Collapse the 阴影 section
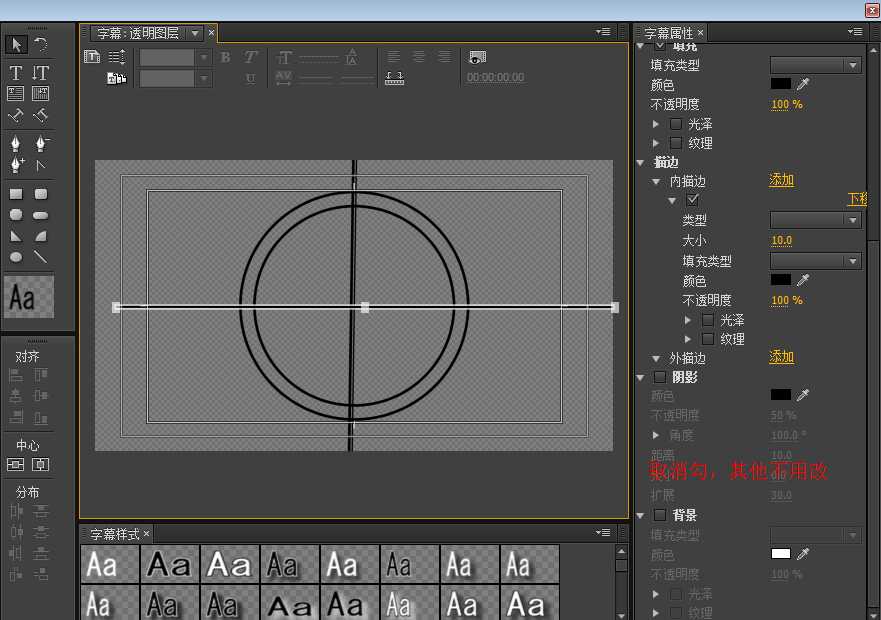The image size is (881, 620). coord(641,377)
